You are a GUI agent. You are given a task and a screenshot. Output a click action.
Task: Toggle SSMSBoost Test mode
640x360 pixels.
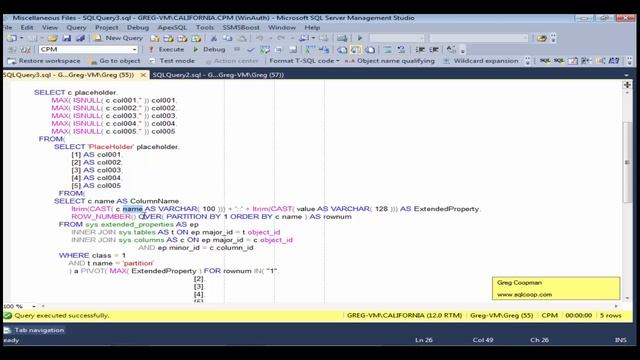coord(172,61)
